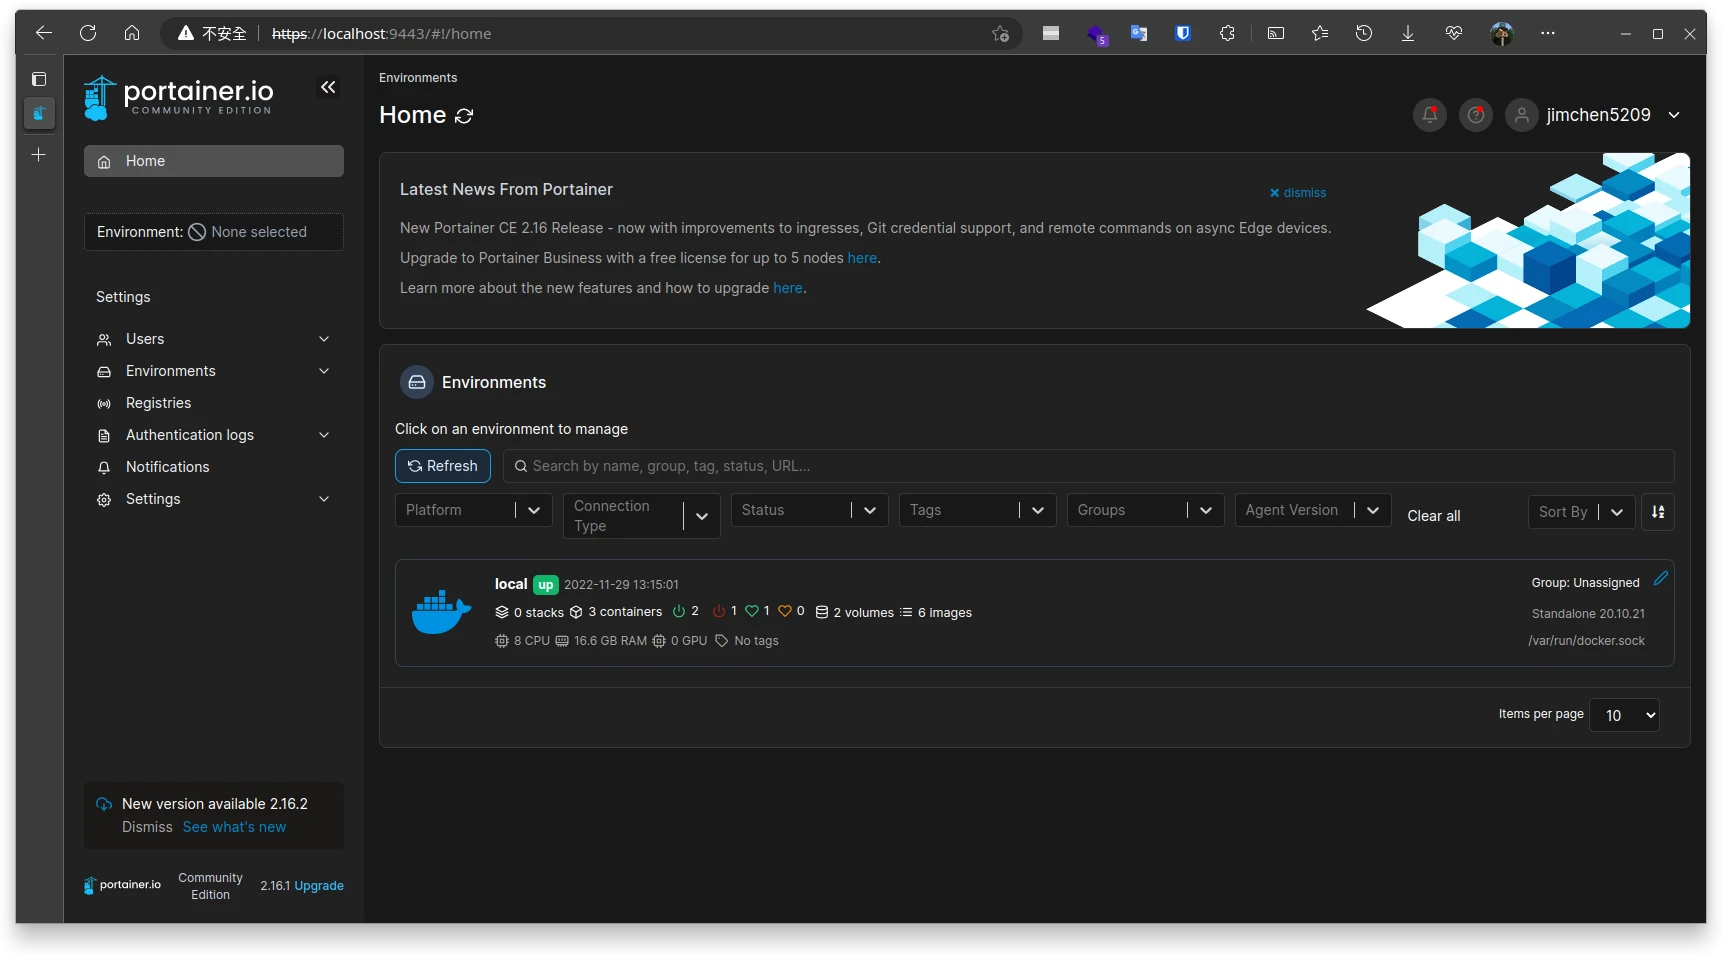1722x955 pixels.
Task: Open the notifications bell icon
Action: (1429, 115)
